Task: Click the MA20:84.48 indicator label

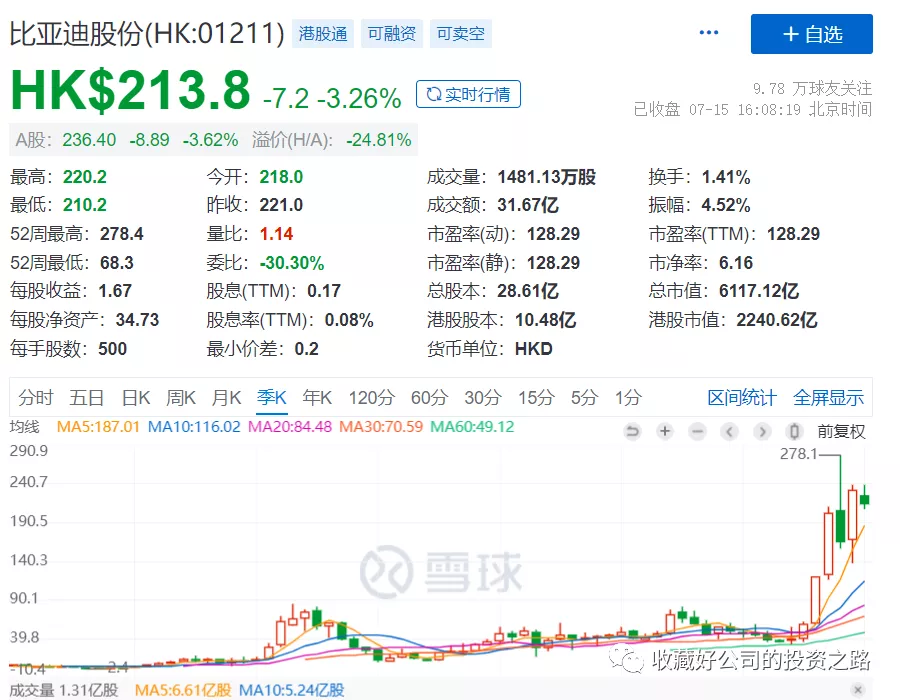Action: [290, 427]
